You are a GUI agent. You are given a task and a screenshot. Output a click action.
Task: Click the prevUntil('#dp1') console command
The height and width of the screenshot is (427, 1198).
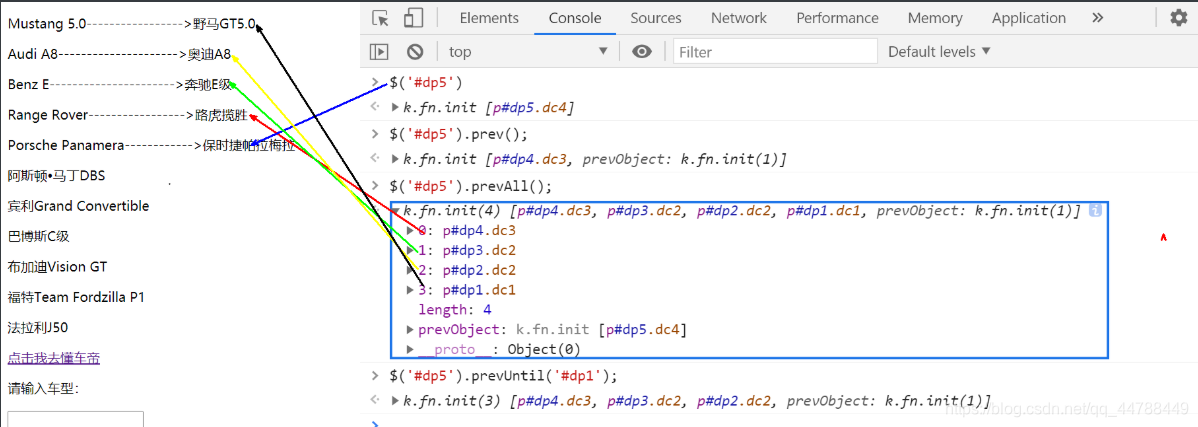coord(503,376)
